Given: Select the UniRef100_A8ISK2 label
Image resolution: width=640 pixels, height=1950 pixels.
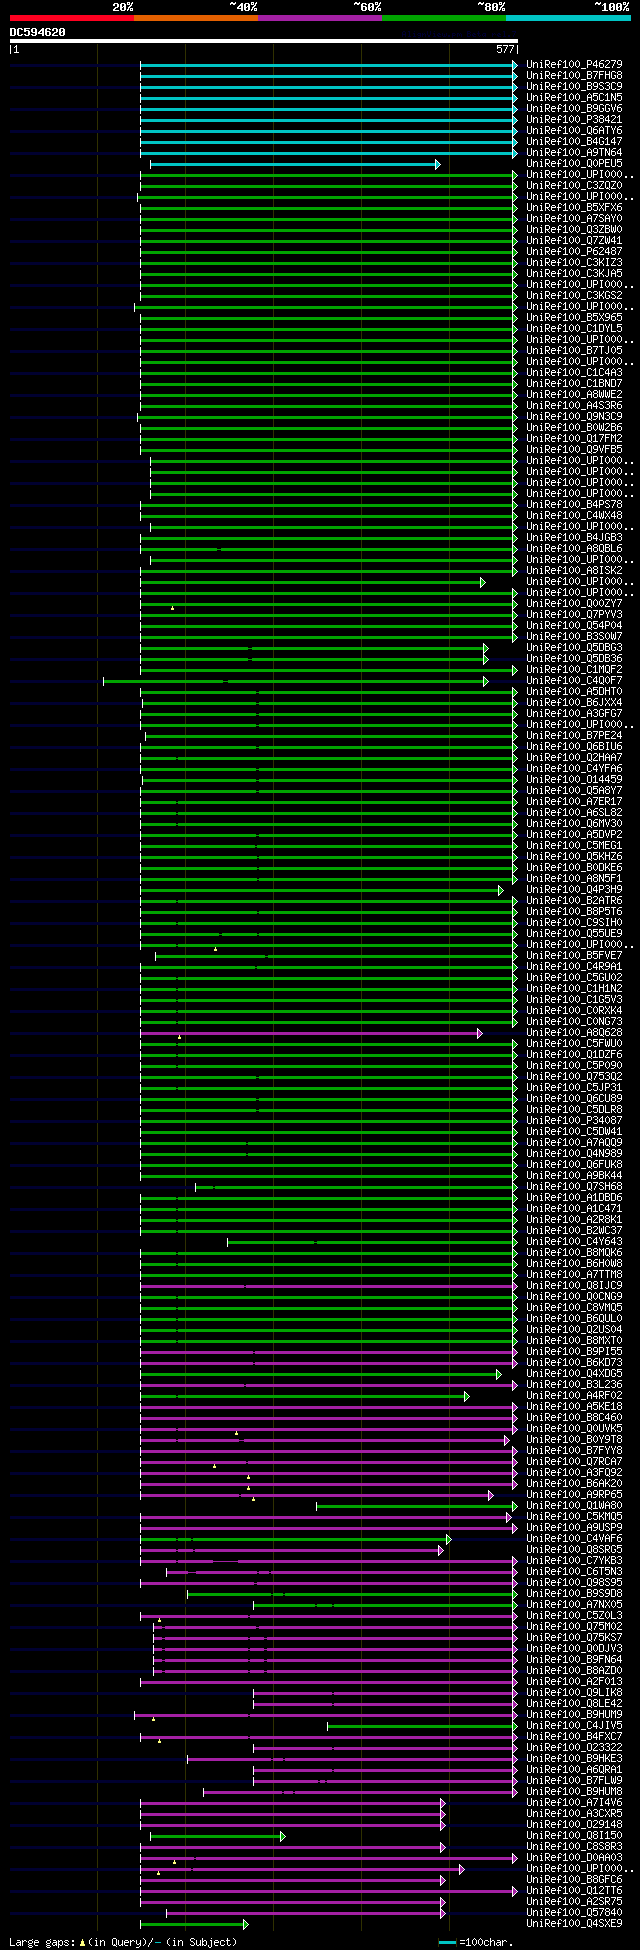Looking at the screenshot, I should 574,570.
